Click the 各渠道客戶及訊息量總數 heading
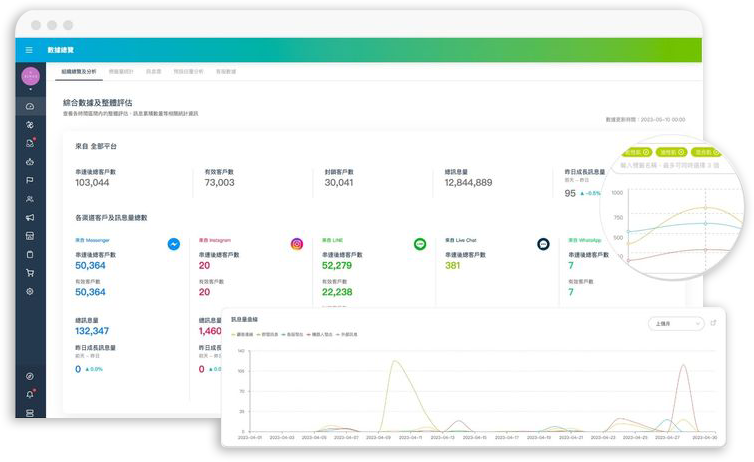Viewport: 754px width, 462px height. click(x=111, y=218)
